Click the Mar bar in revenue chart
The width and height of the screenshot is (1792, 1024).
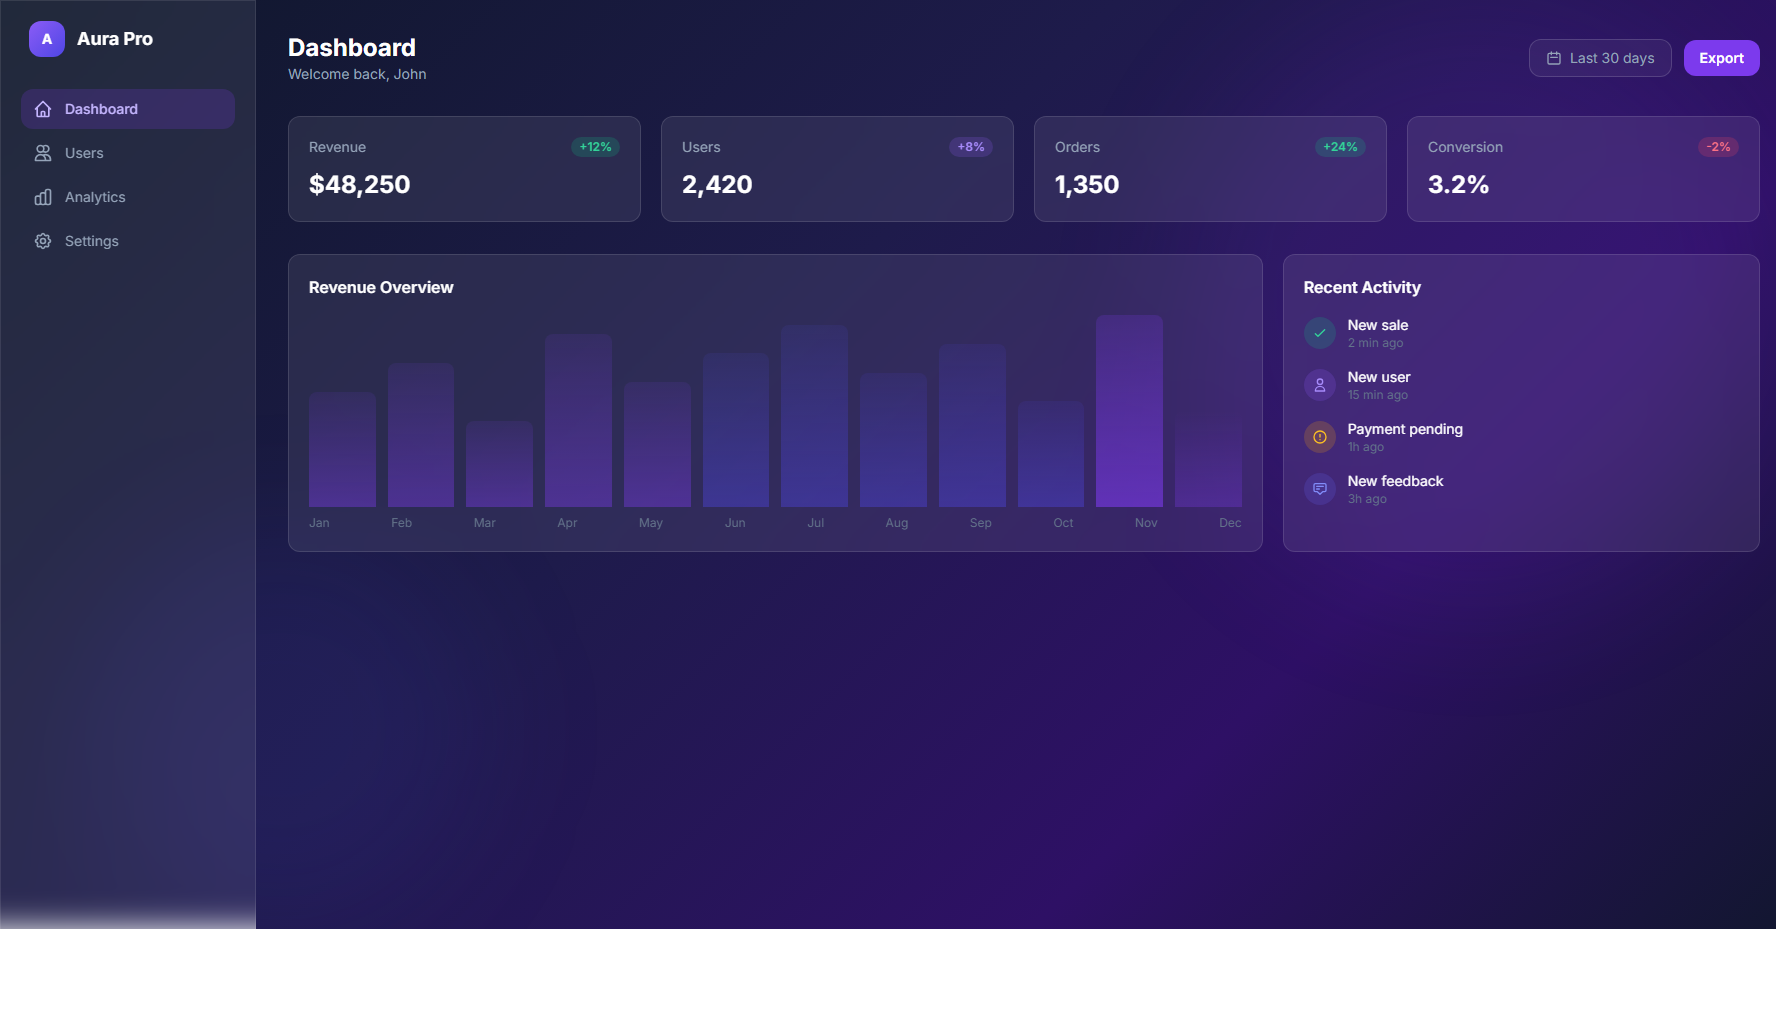pos(499,464)
